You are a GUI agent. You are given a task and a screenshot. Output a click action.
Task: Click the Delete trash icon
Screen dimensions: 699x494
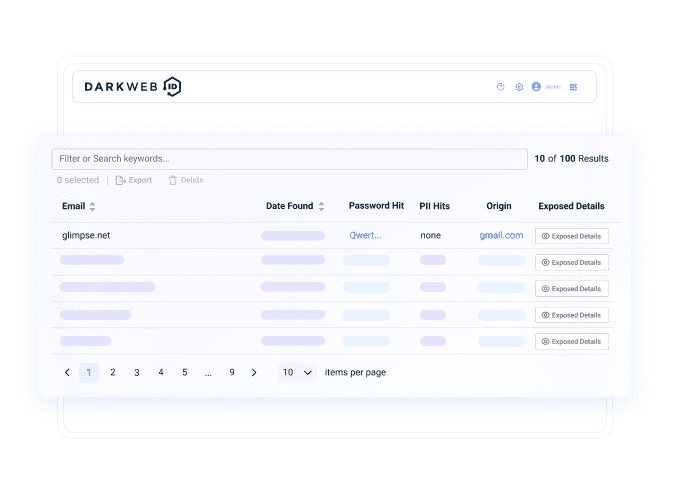173,180
